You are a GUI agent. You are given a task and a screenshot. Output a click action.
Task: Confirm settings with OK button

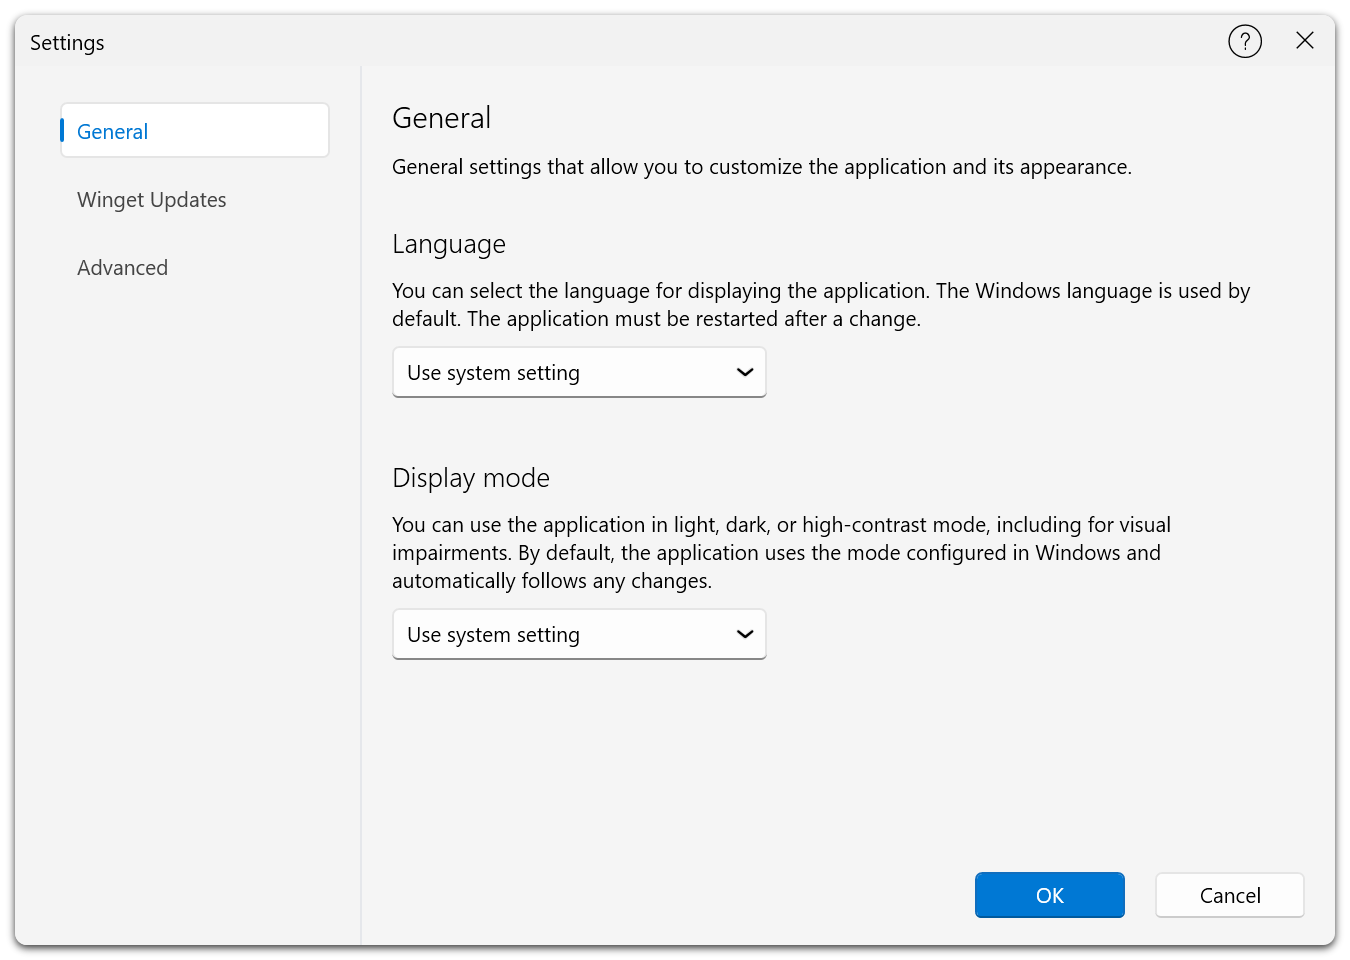tap(1050, 895)
